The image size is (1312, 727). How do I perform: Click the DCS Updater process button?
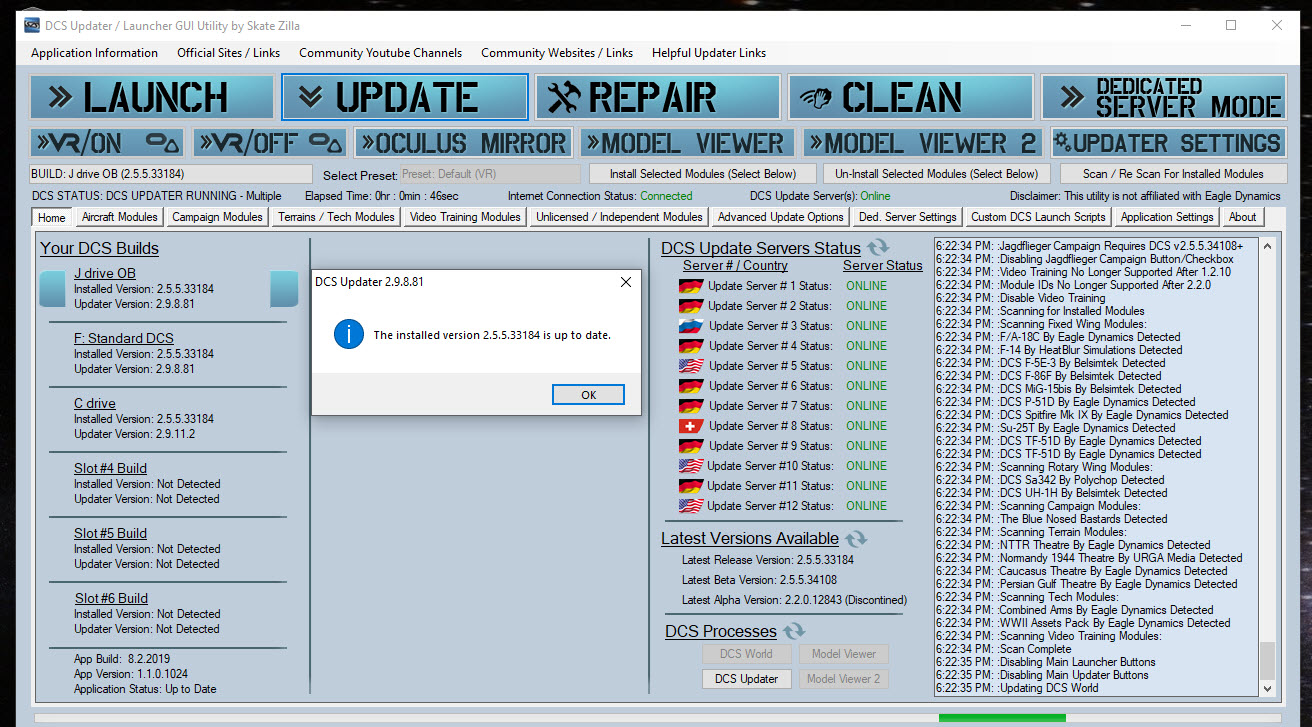[x=746, y=679]
